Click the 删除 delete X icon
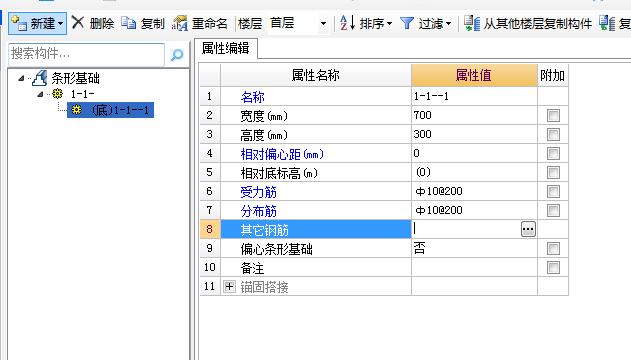 (x=78, y=23)
